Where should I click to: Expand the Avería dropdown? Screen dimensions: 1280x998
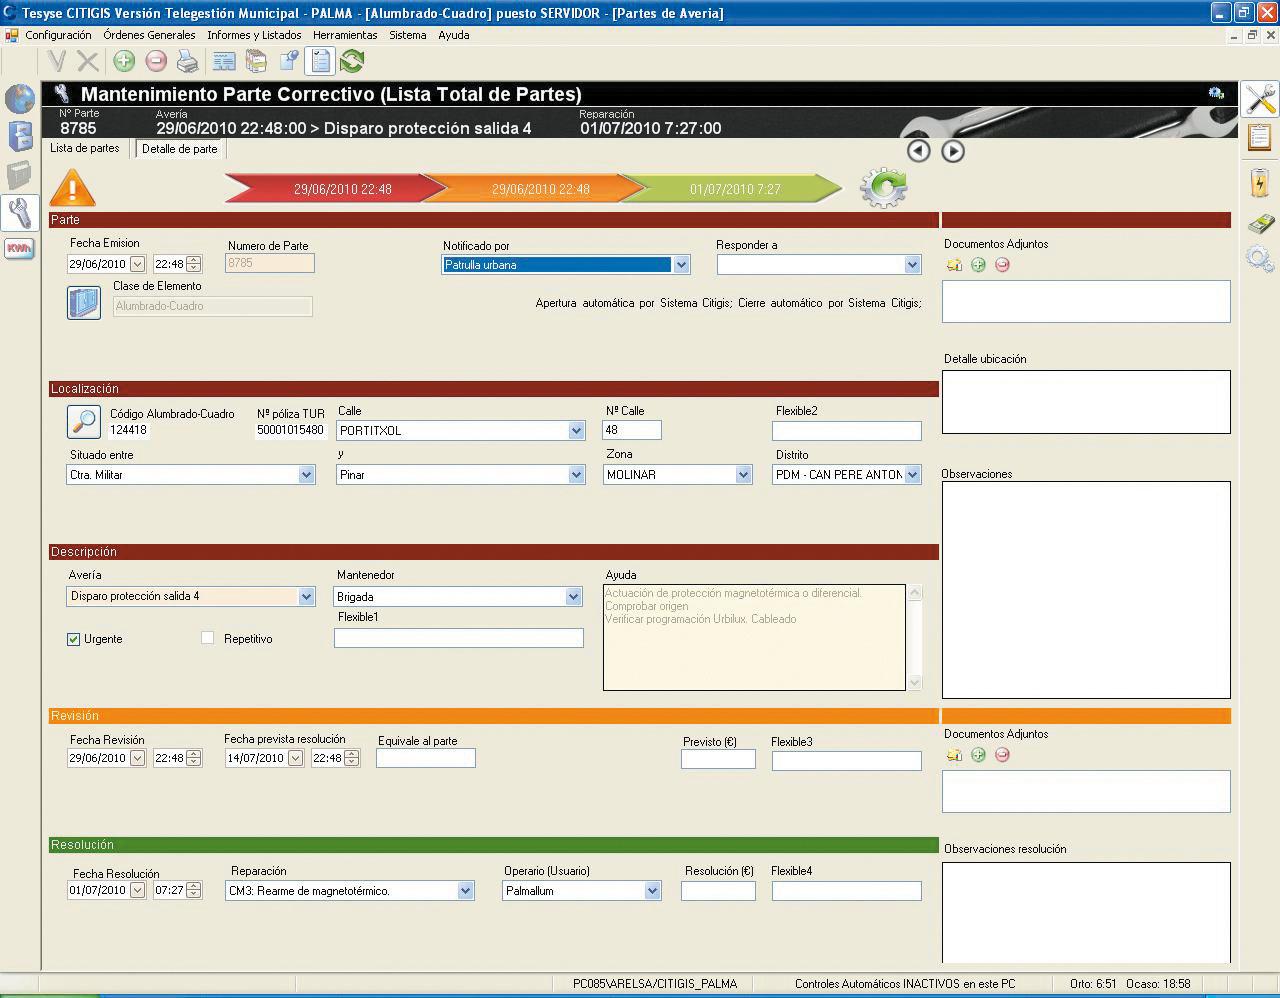306,596
